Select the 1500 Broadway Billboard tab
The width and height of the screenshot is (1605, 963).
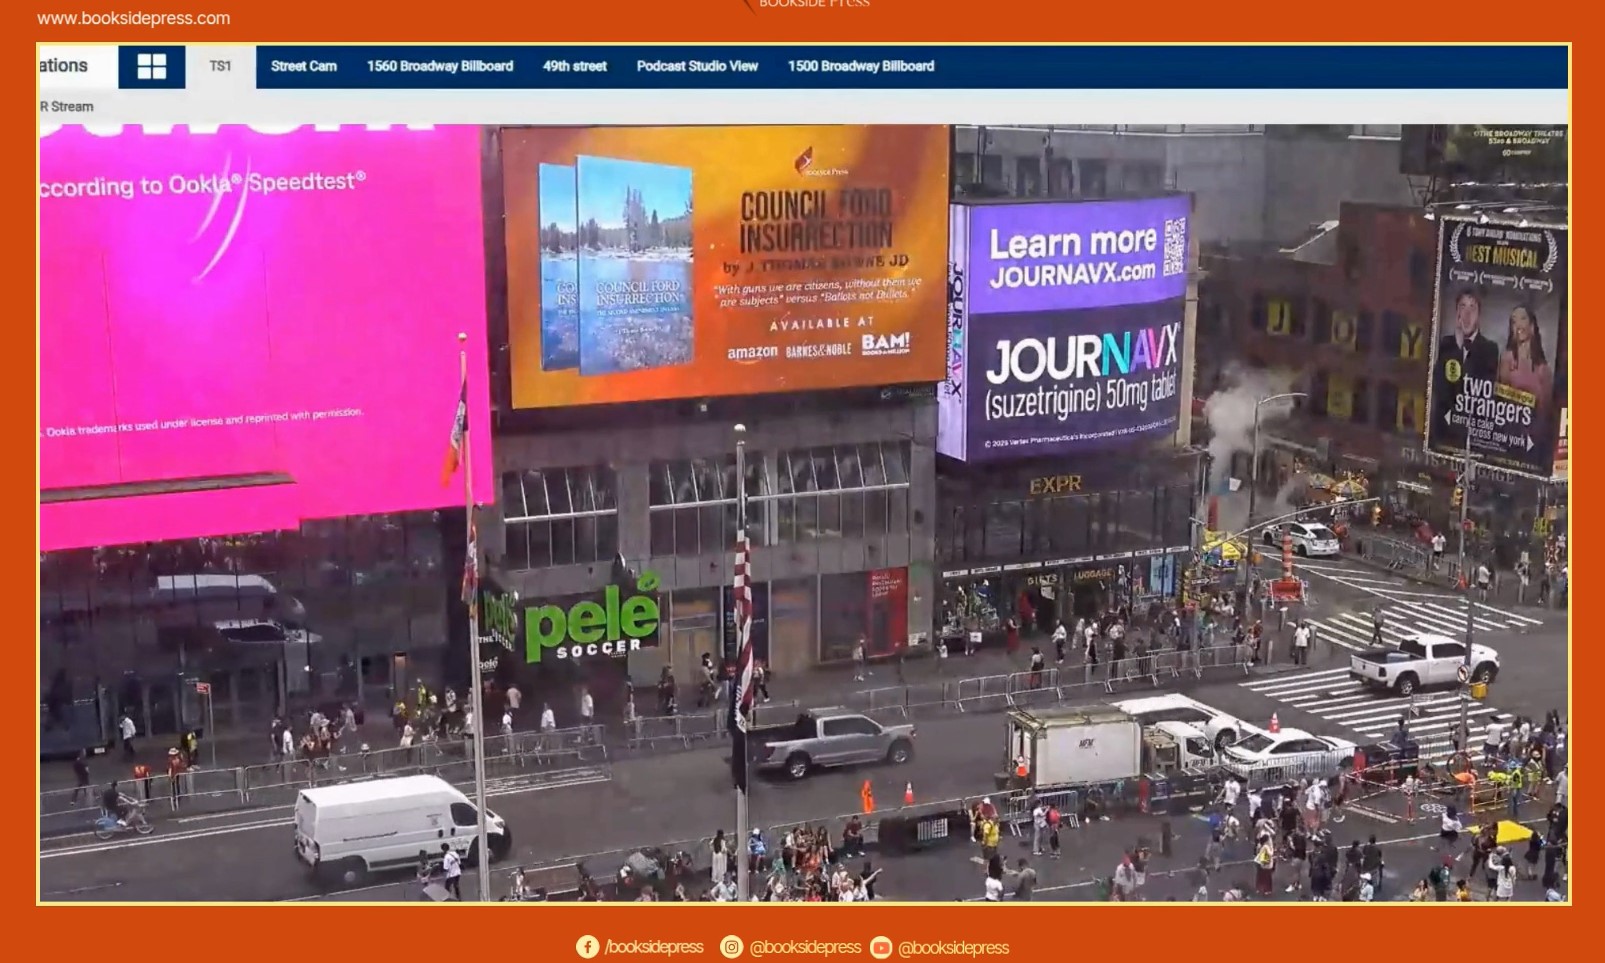(x=861, y=67)
